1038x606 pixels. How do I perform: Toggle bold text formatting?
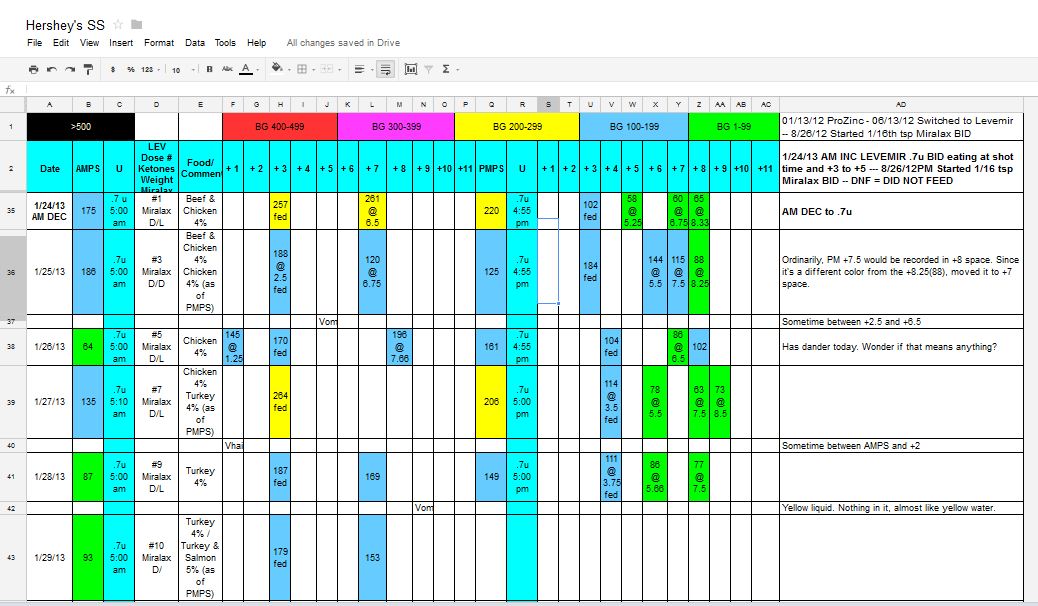[209, 69]
